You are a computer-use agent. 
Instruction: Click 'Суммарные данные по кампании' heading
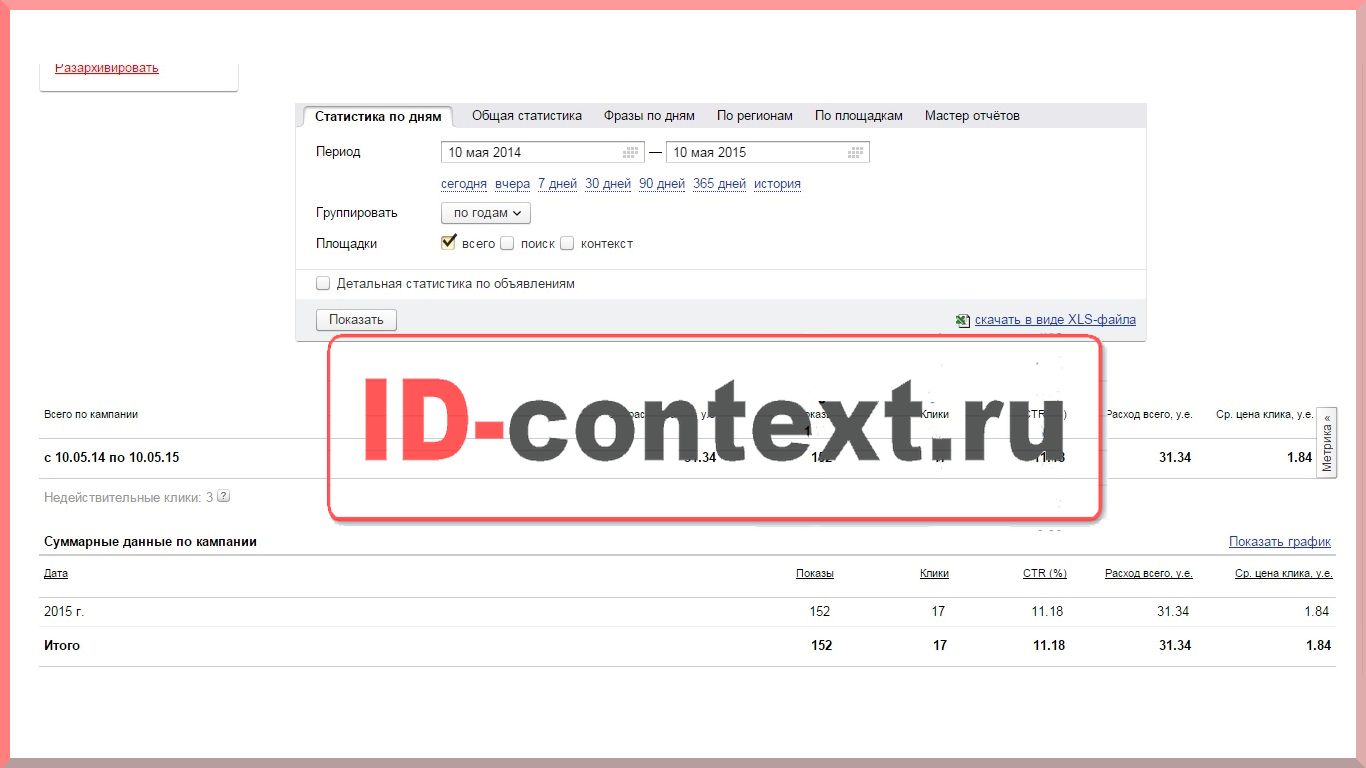(150, 541)
